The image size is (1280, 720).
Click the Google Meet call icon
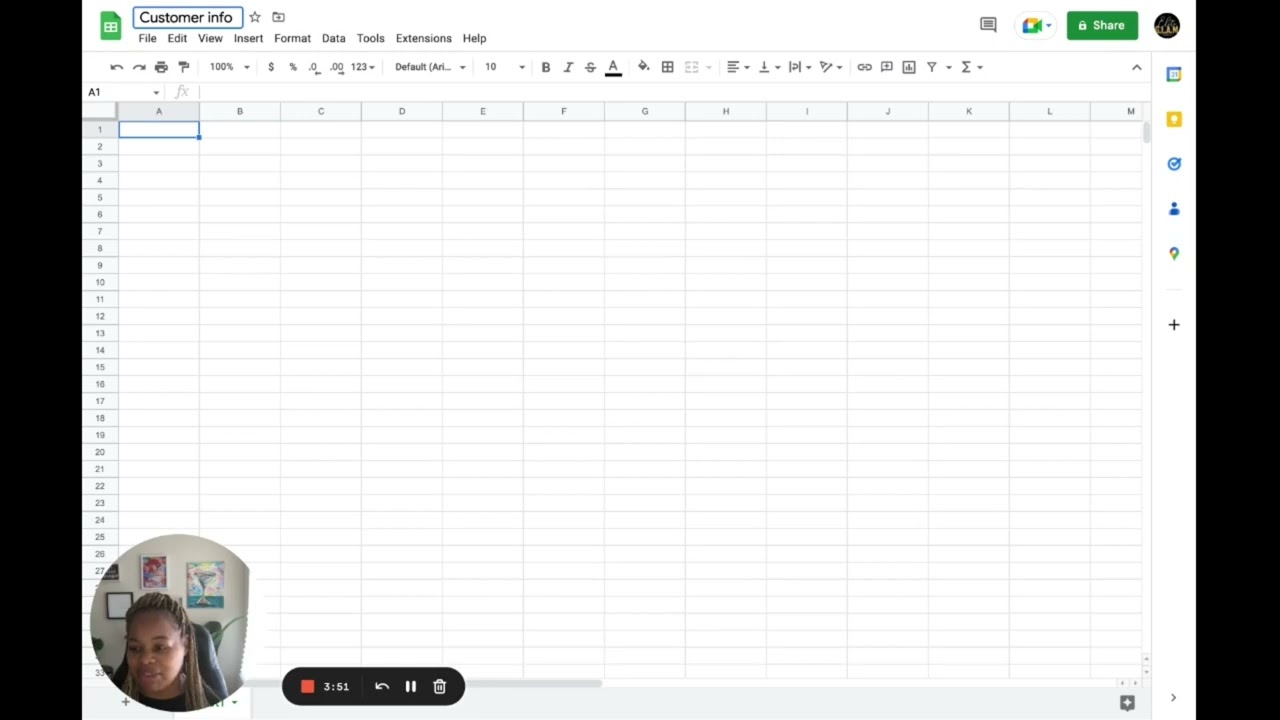1036,25
